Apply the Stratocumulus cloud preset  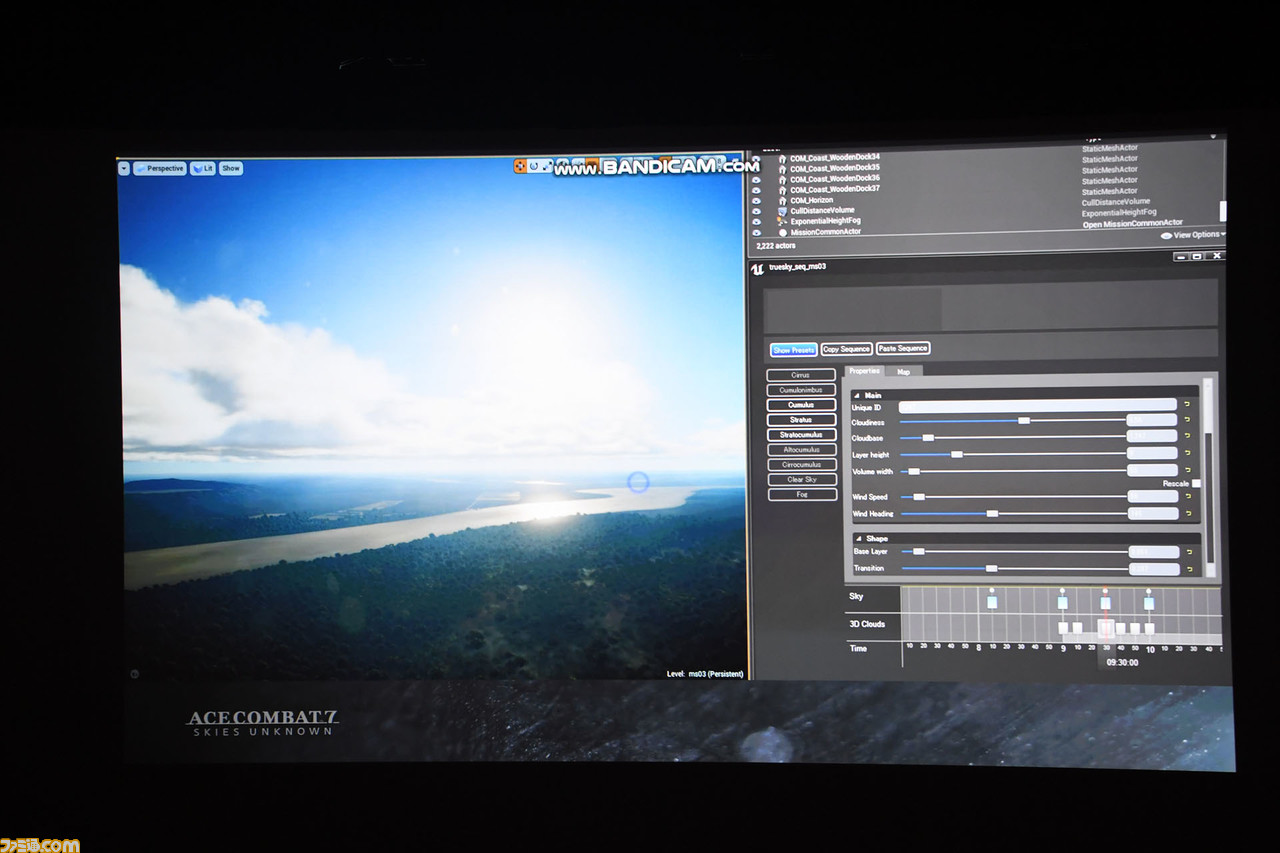pos(801,435)
